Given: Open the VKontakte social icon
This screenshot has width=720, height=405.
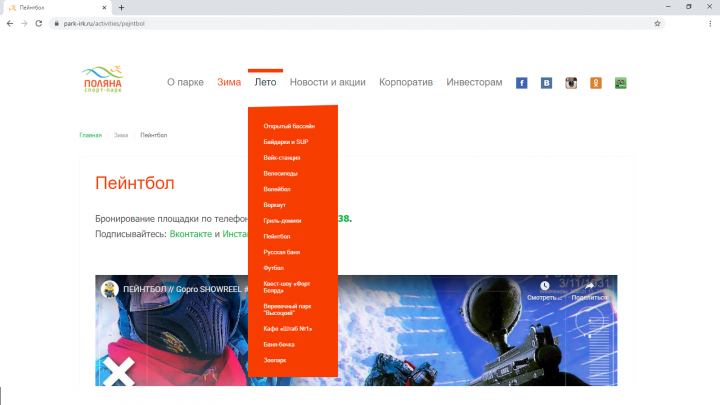Looking at the screenshot, I should tap(546, 83).
